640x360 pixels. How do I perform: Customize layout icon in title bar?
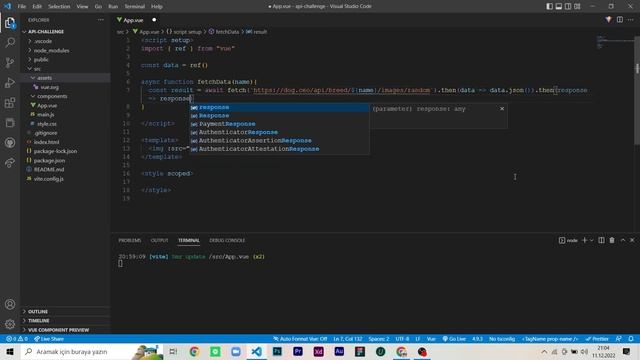pos(577,7)
